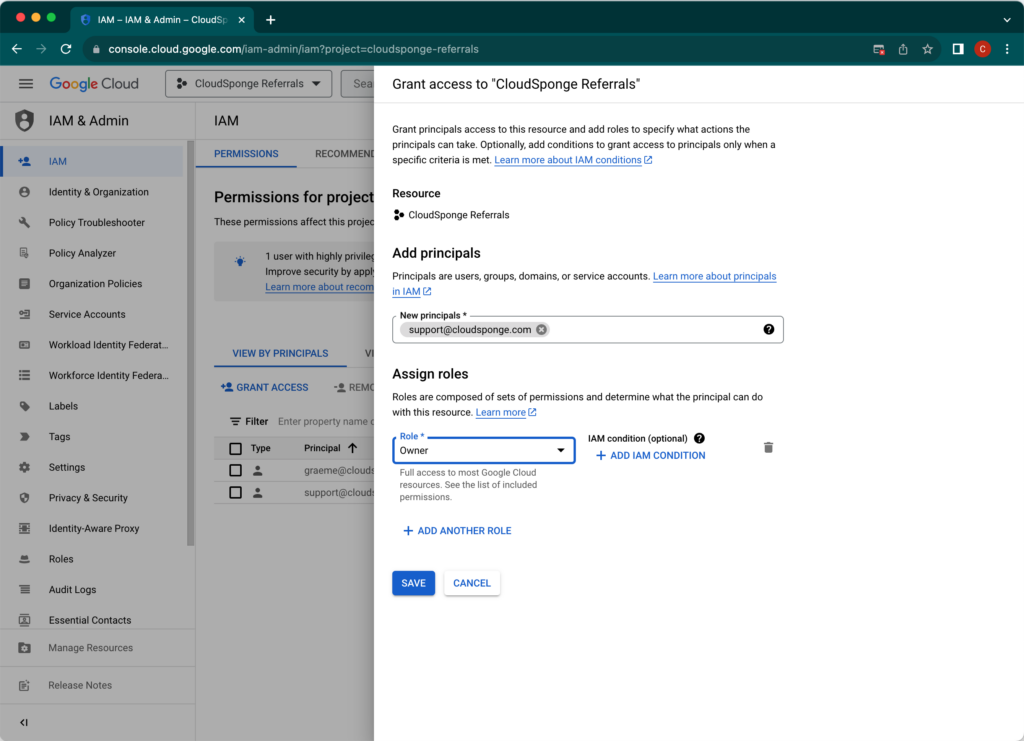Check the graeme@ principal row checkbox
Image resolution: width=1024 pixels, height=741 pixels.
[235, 470]
